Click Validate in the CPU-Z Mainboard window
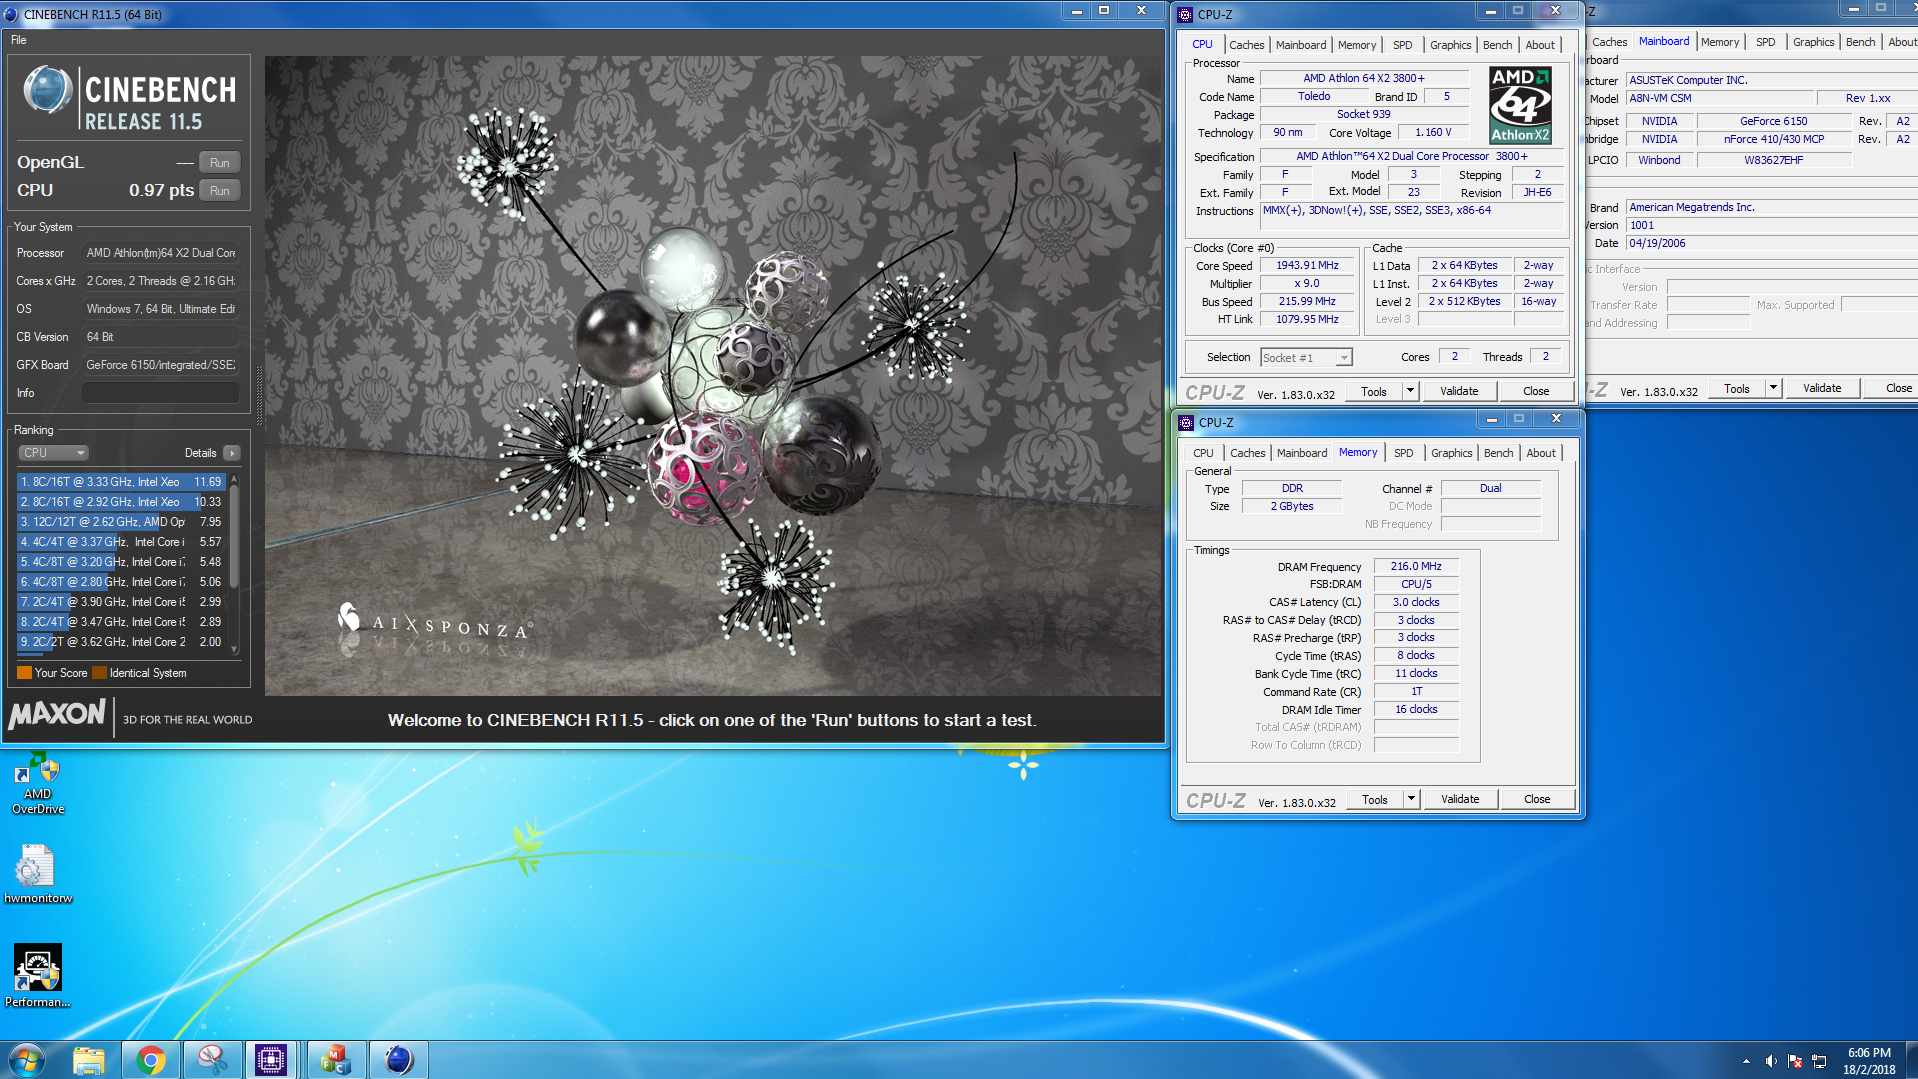 (1822, 388)
